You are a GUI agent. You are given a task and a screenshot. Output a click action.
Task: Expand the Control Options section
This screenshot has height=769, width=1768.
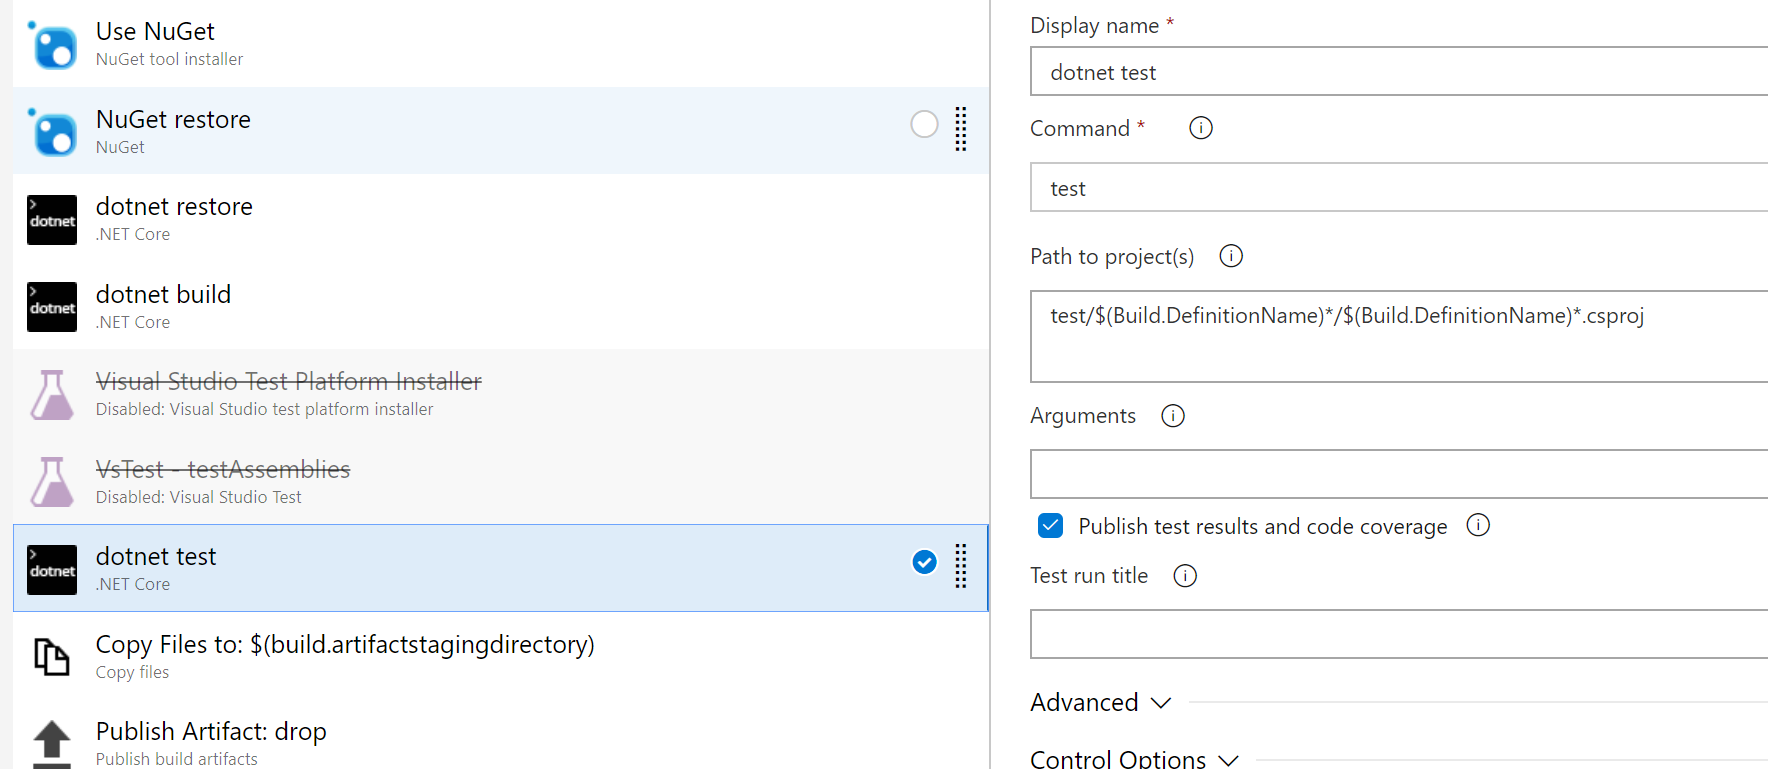[x=1135, y=759]
